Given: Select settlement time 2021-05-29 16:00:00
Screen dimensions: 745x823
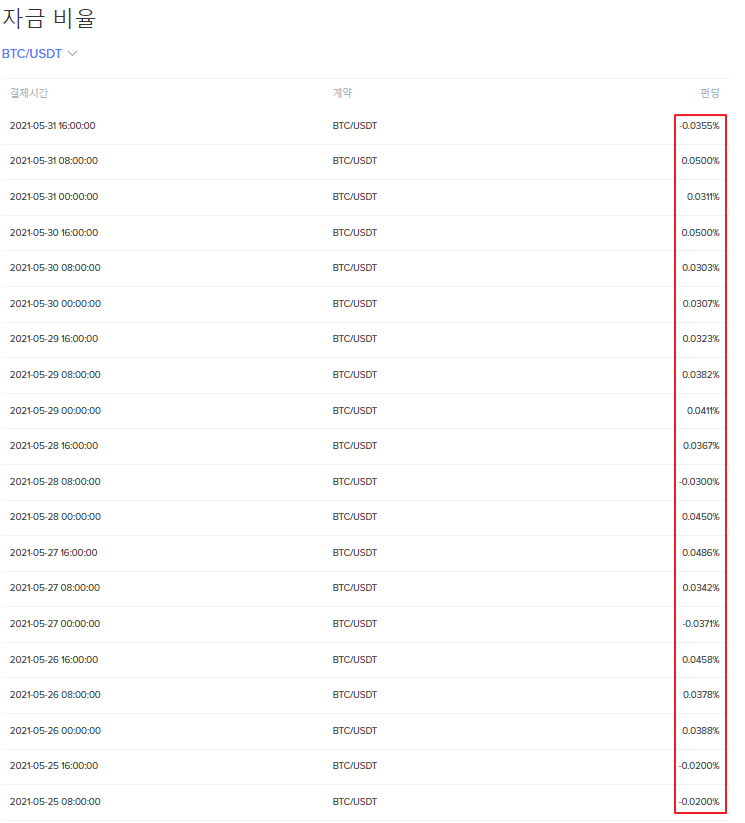Looking at the screenshot, I should [54, 339].
